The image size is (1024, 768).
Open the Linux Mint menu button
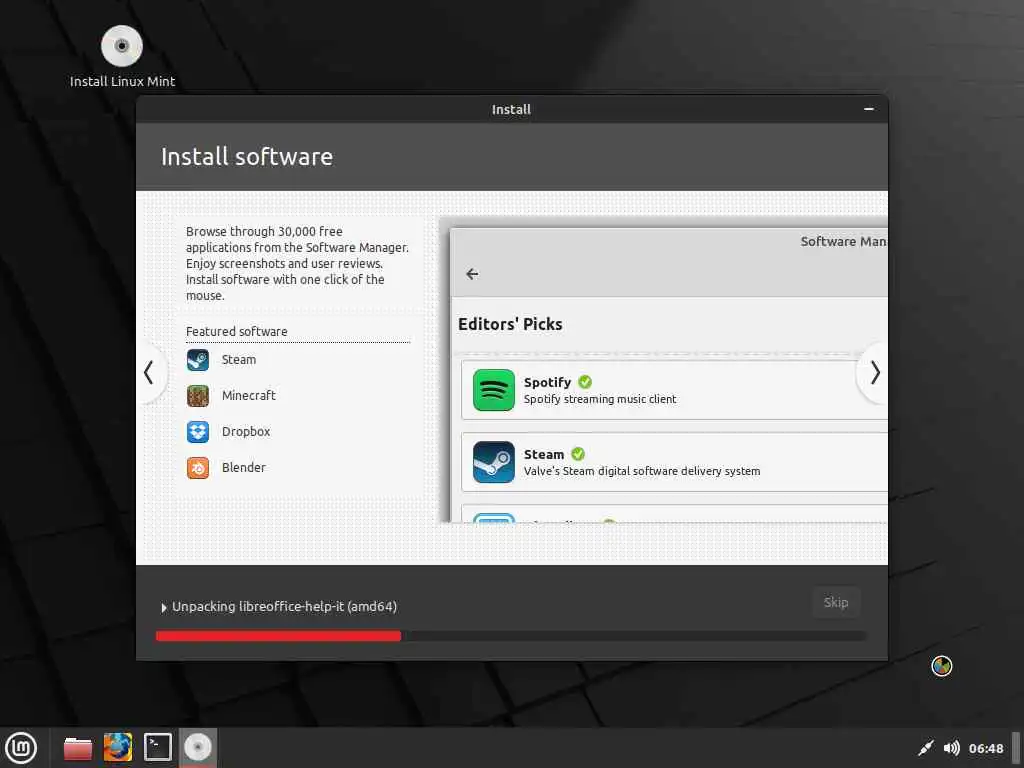[x=21, y=748]
